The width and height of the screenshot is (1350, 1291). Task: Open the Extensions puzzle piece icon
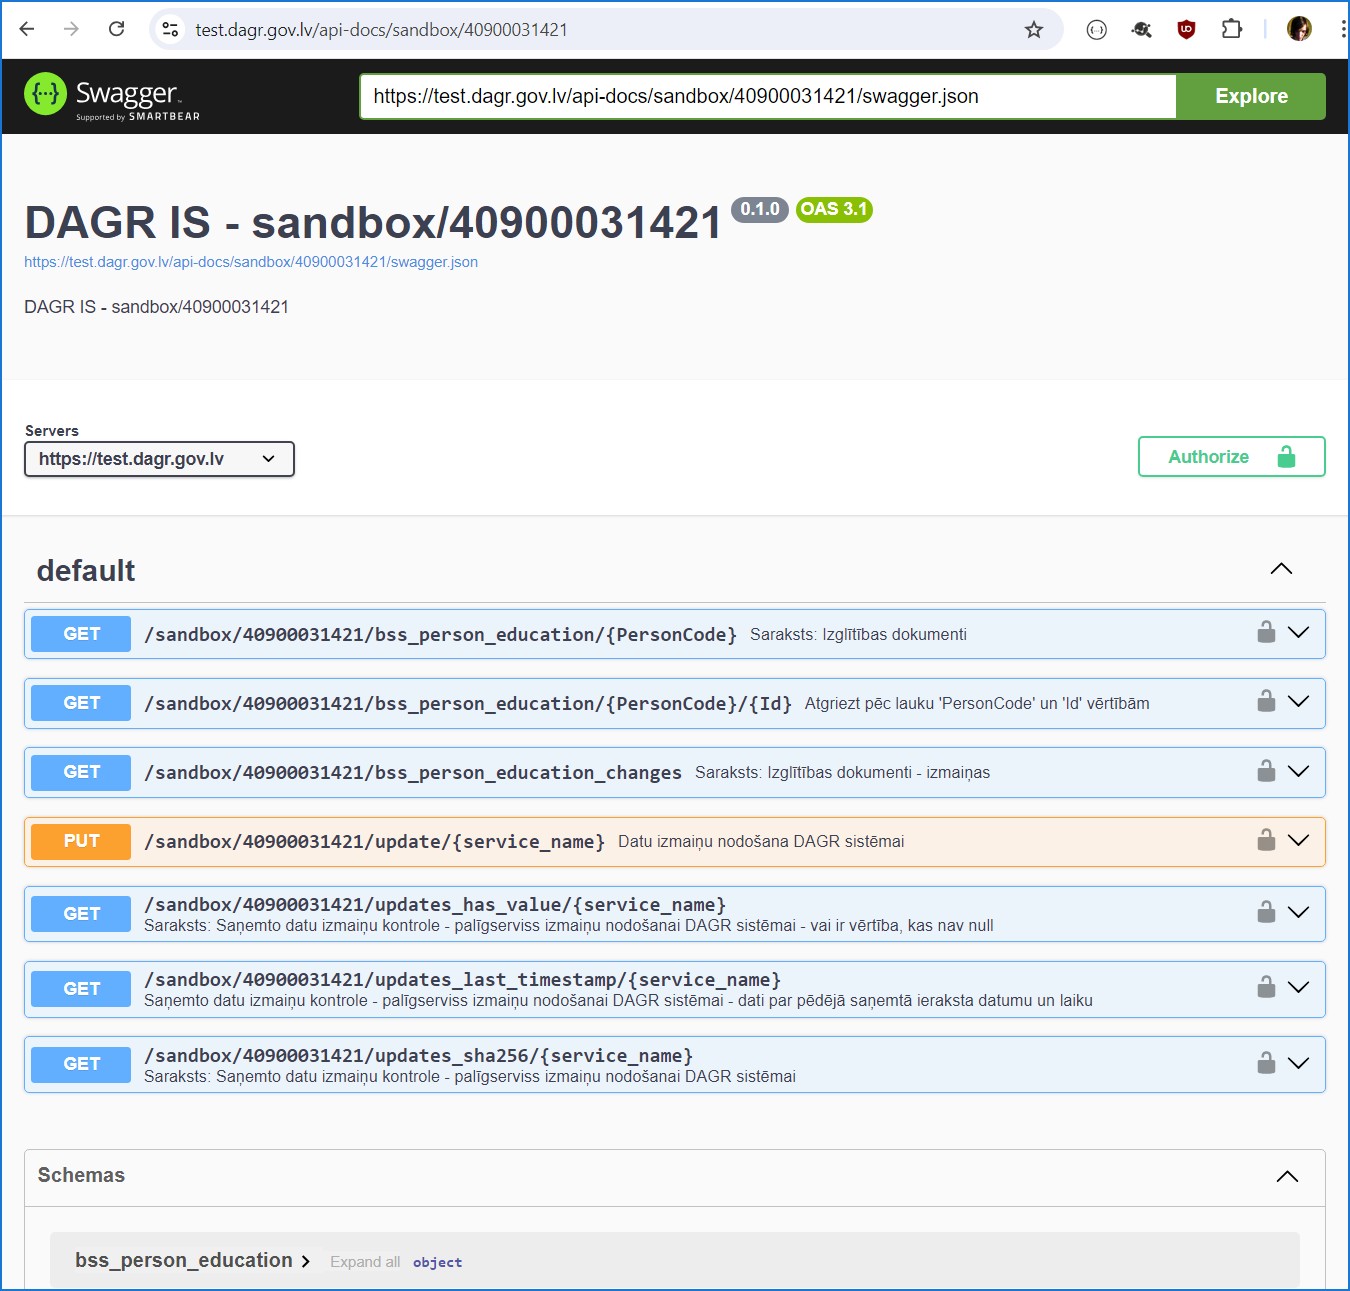[1232, 29]
